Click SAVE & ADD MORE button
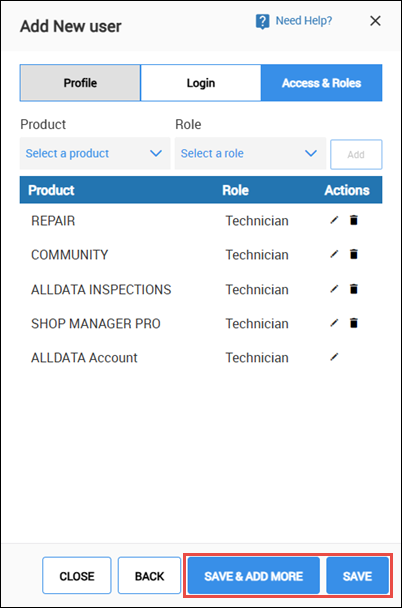The width and height of the screenshot is (402, 608). pos(254,576)
